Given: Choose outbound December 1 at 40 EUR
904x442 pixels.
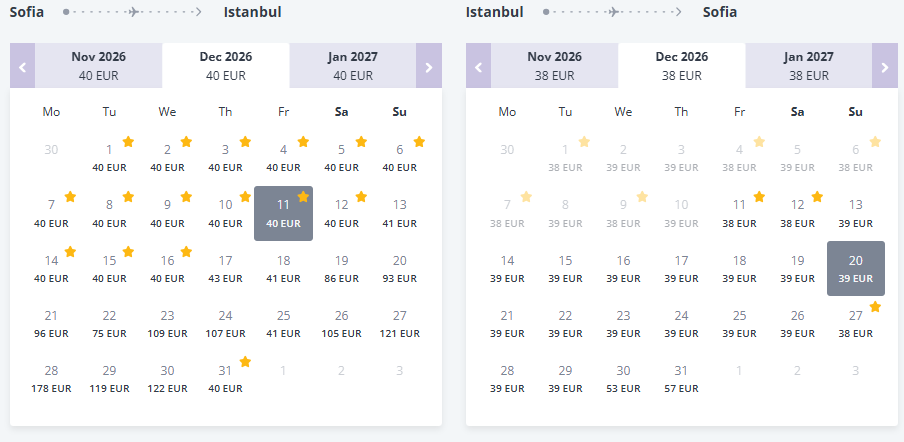Looking at the screenshot, I should pos(110,158).
